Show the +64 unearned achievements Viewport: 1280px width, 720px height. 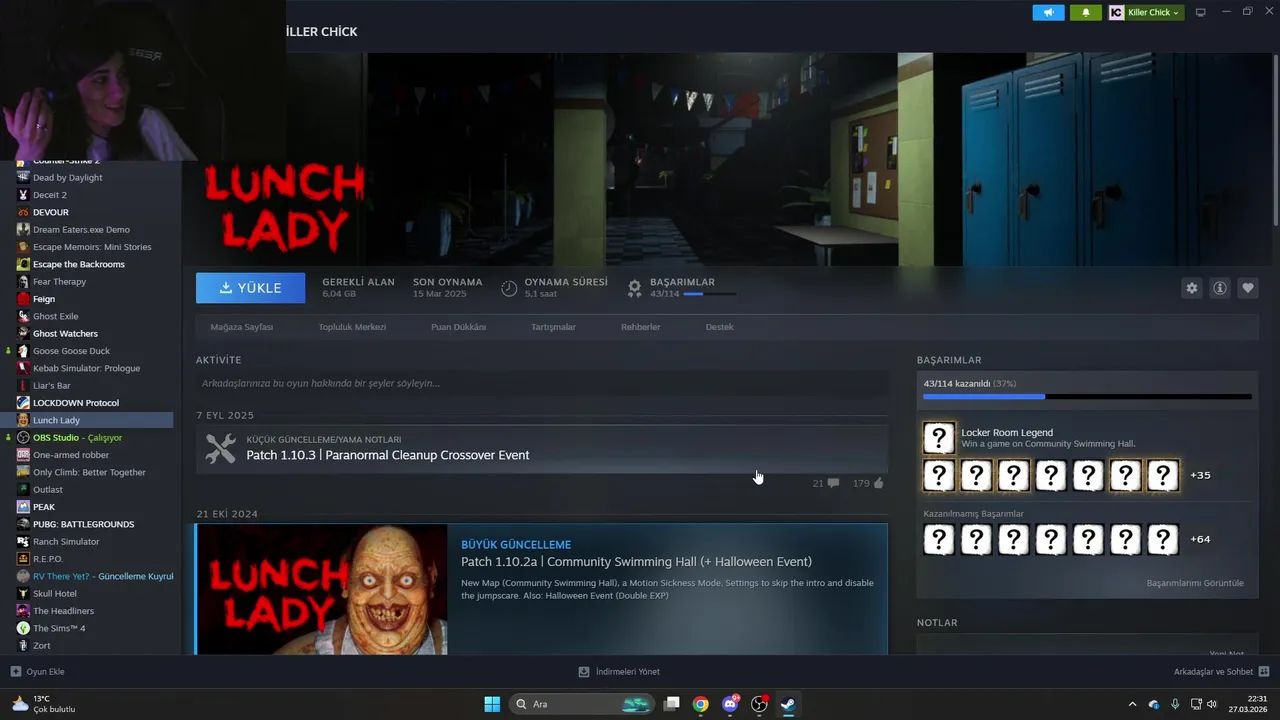click(1200, 539)
